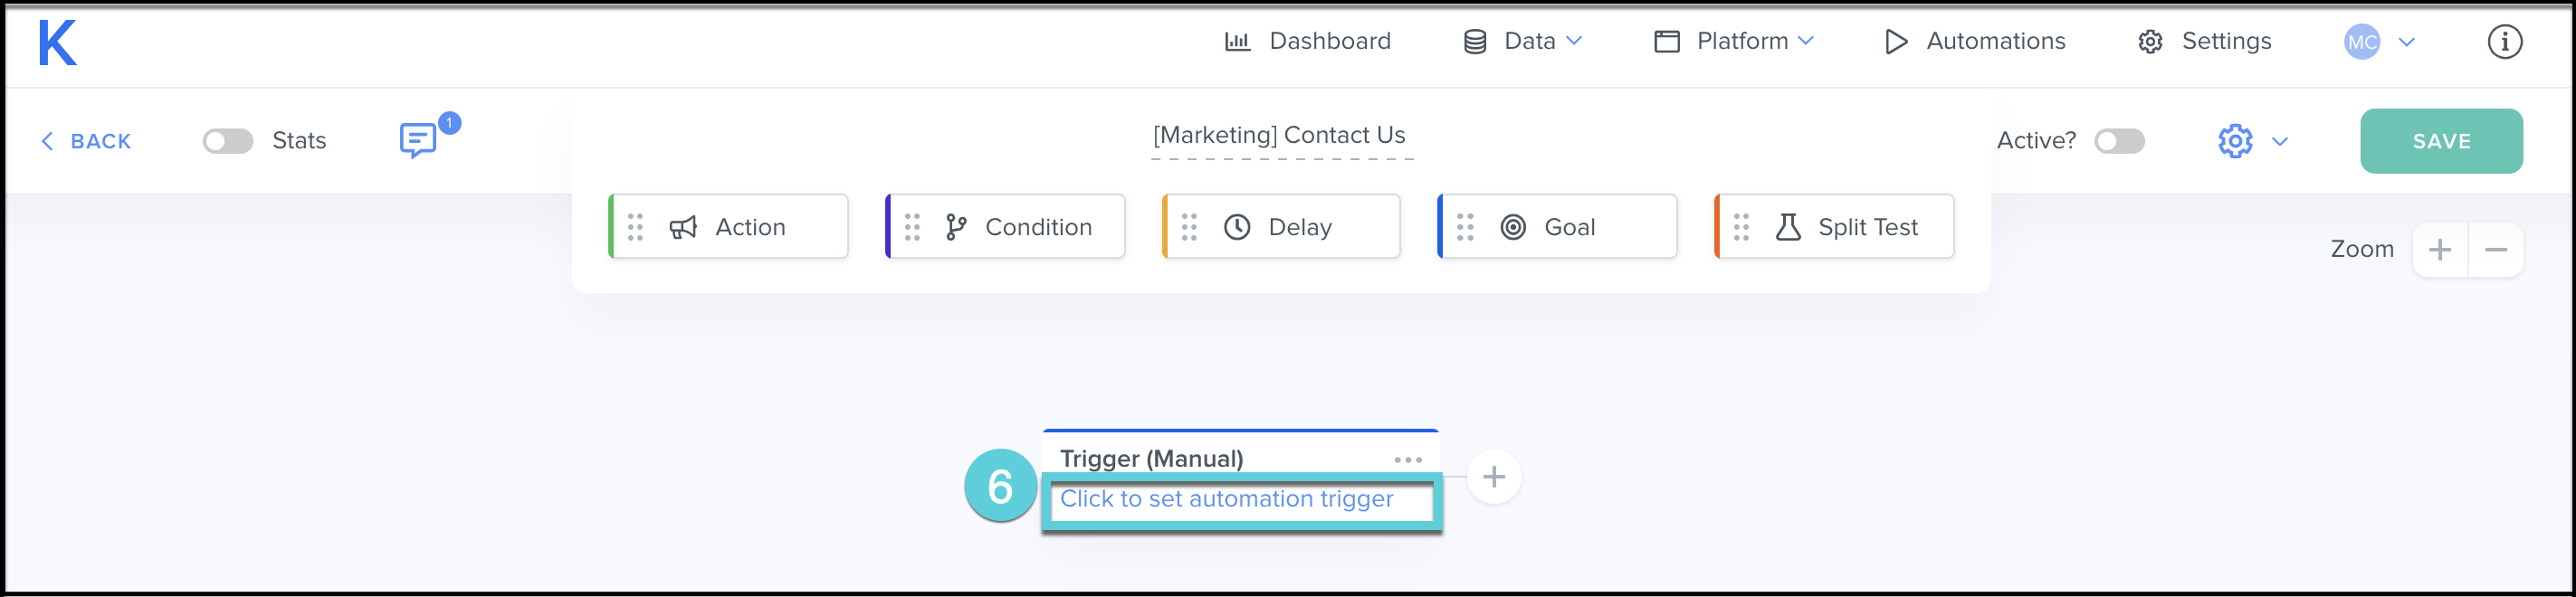
Task: Click the Action megaphone icon
Action: pyautogui.click(x=683, y=228)
